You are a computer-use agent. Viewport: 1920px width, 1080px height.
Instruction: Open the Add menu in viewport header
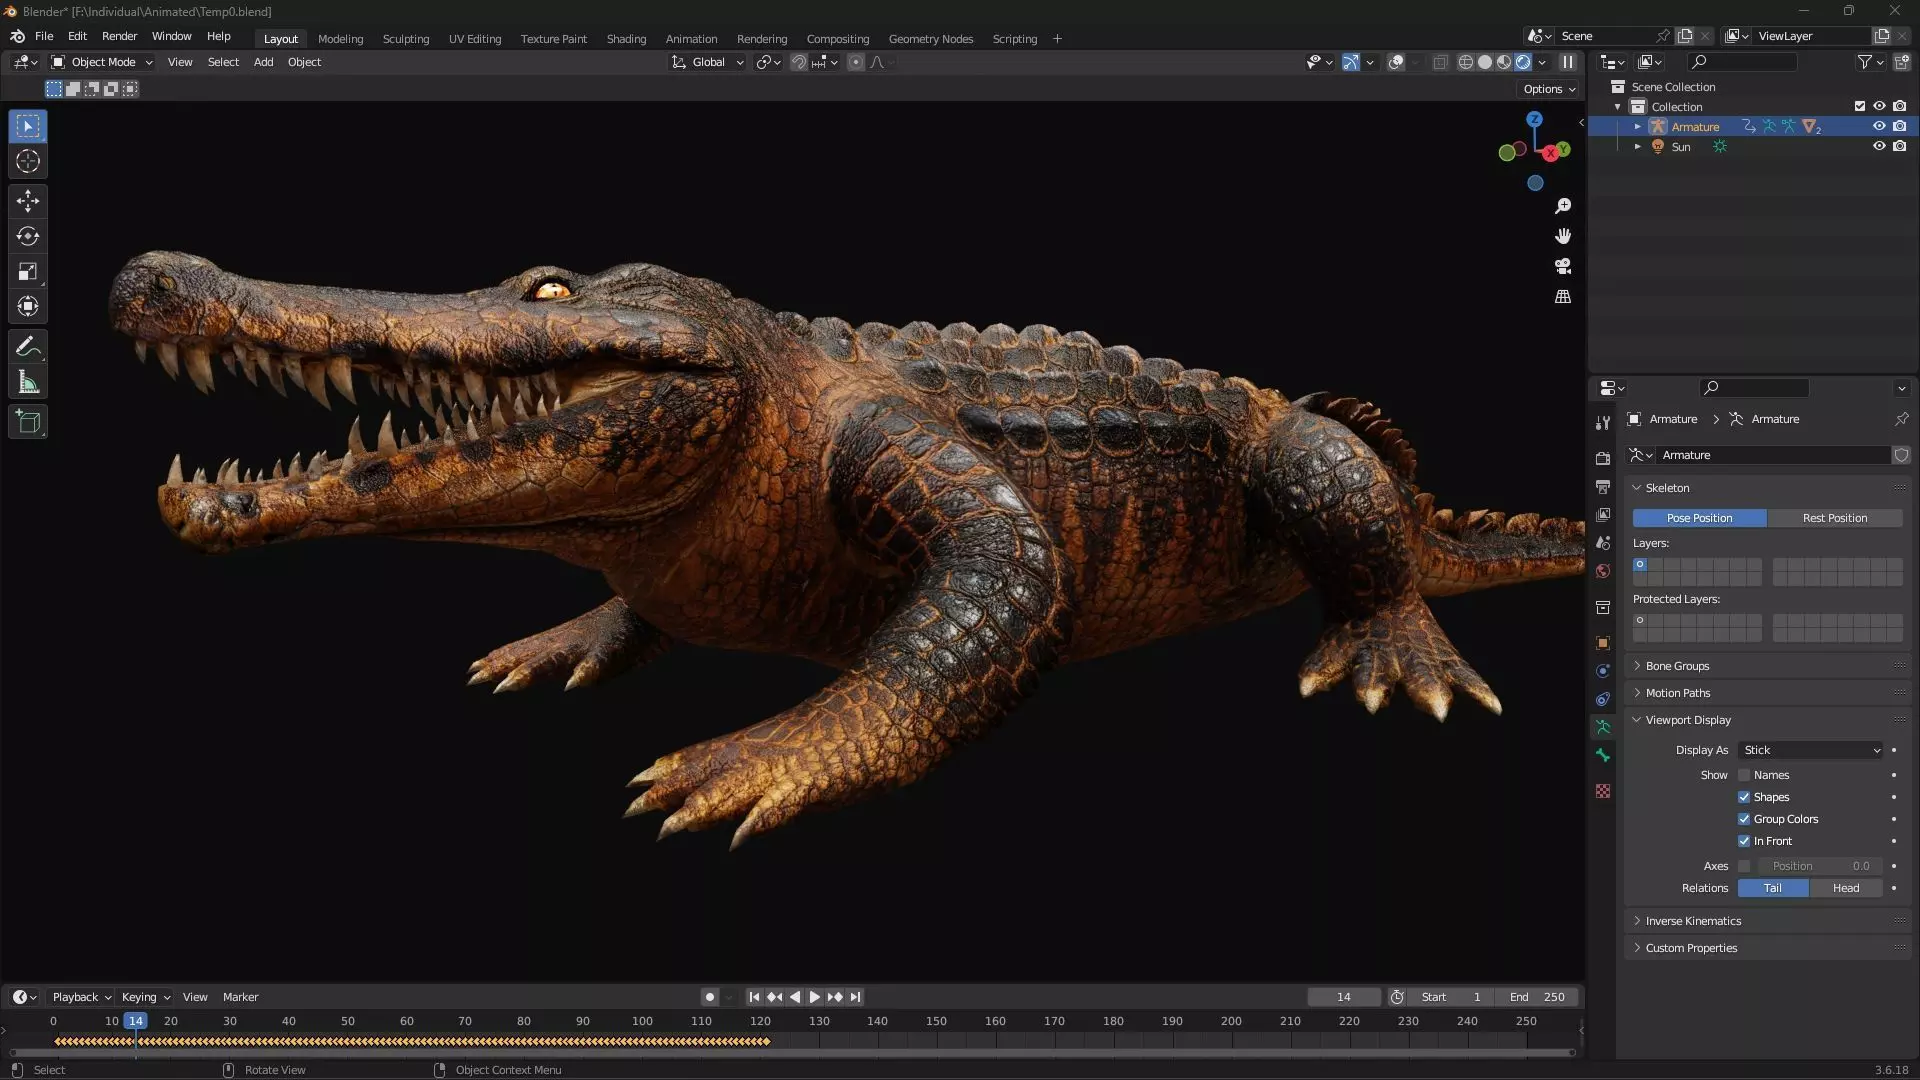pyautogui.click(x=263, y=62)
